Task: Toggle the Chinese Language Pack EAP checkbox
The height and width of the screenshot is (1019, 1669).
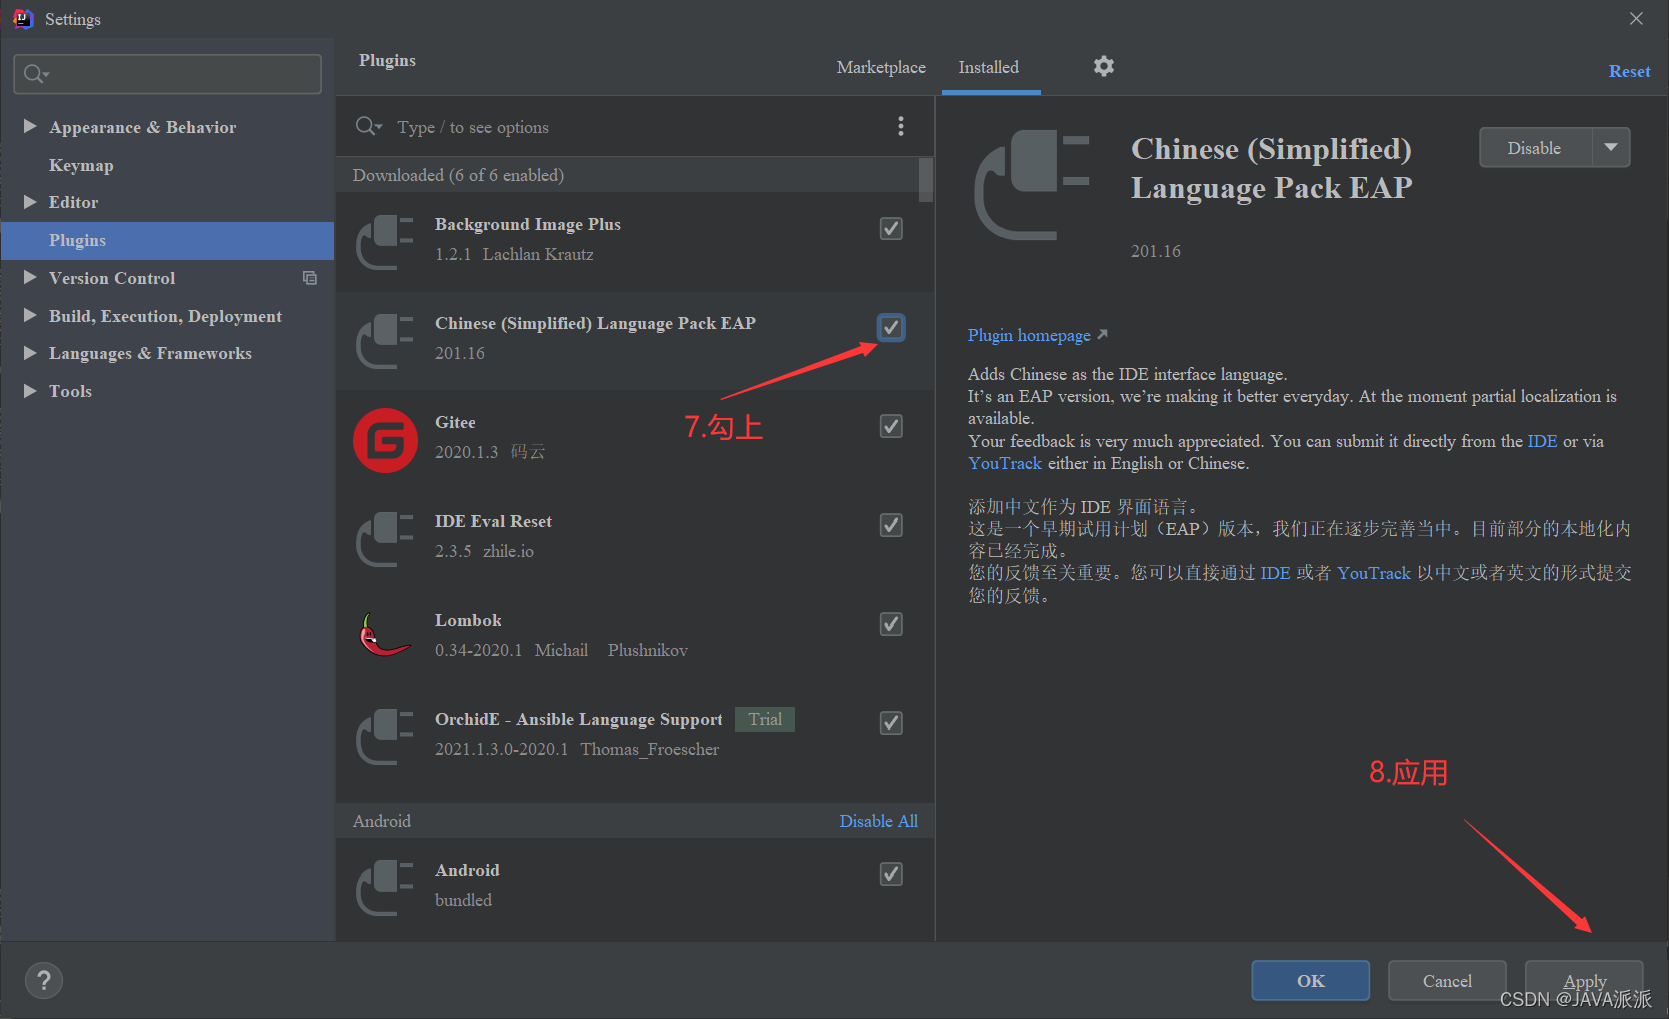Action: click(891, 327)
